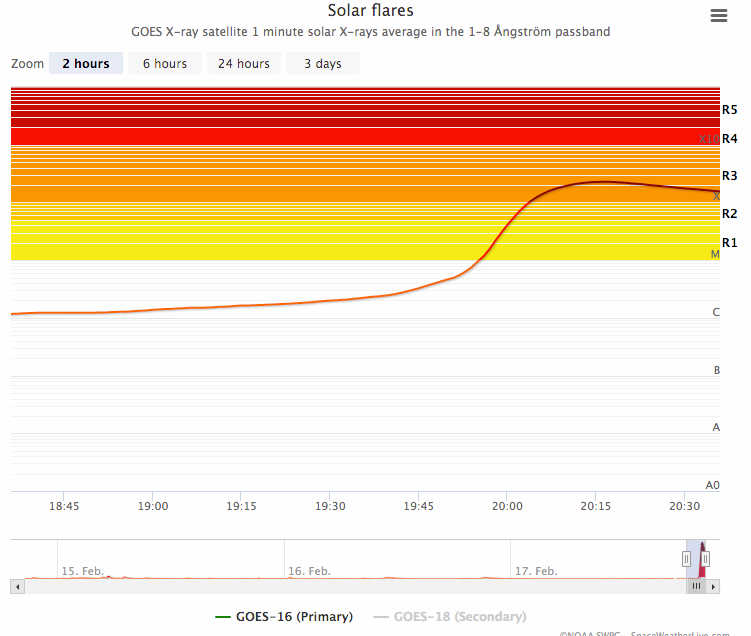Open the chart context hamburger menu
This screenshot has height=636, width=751.
(718, 15)
